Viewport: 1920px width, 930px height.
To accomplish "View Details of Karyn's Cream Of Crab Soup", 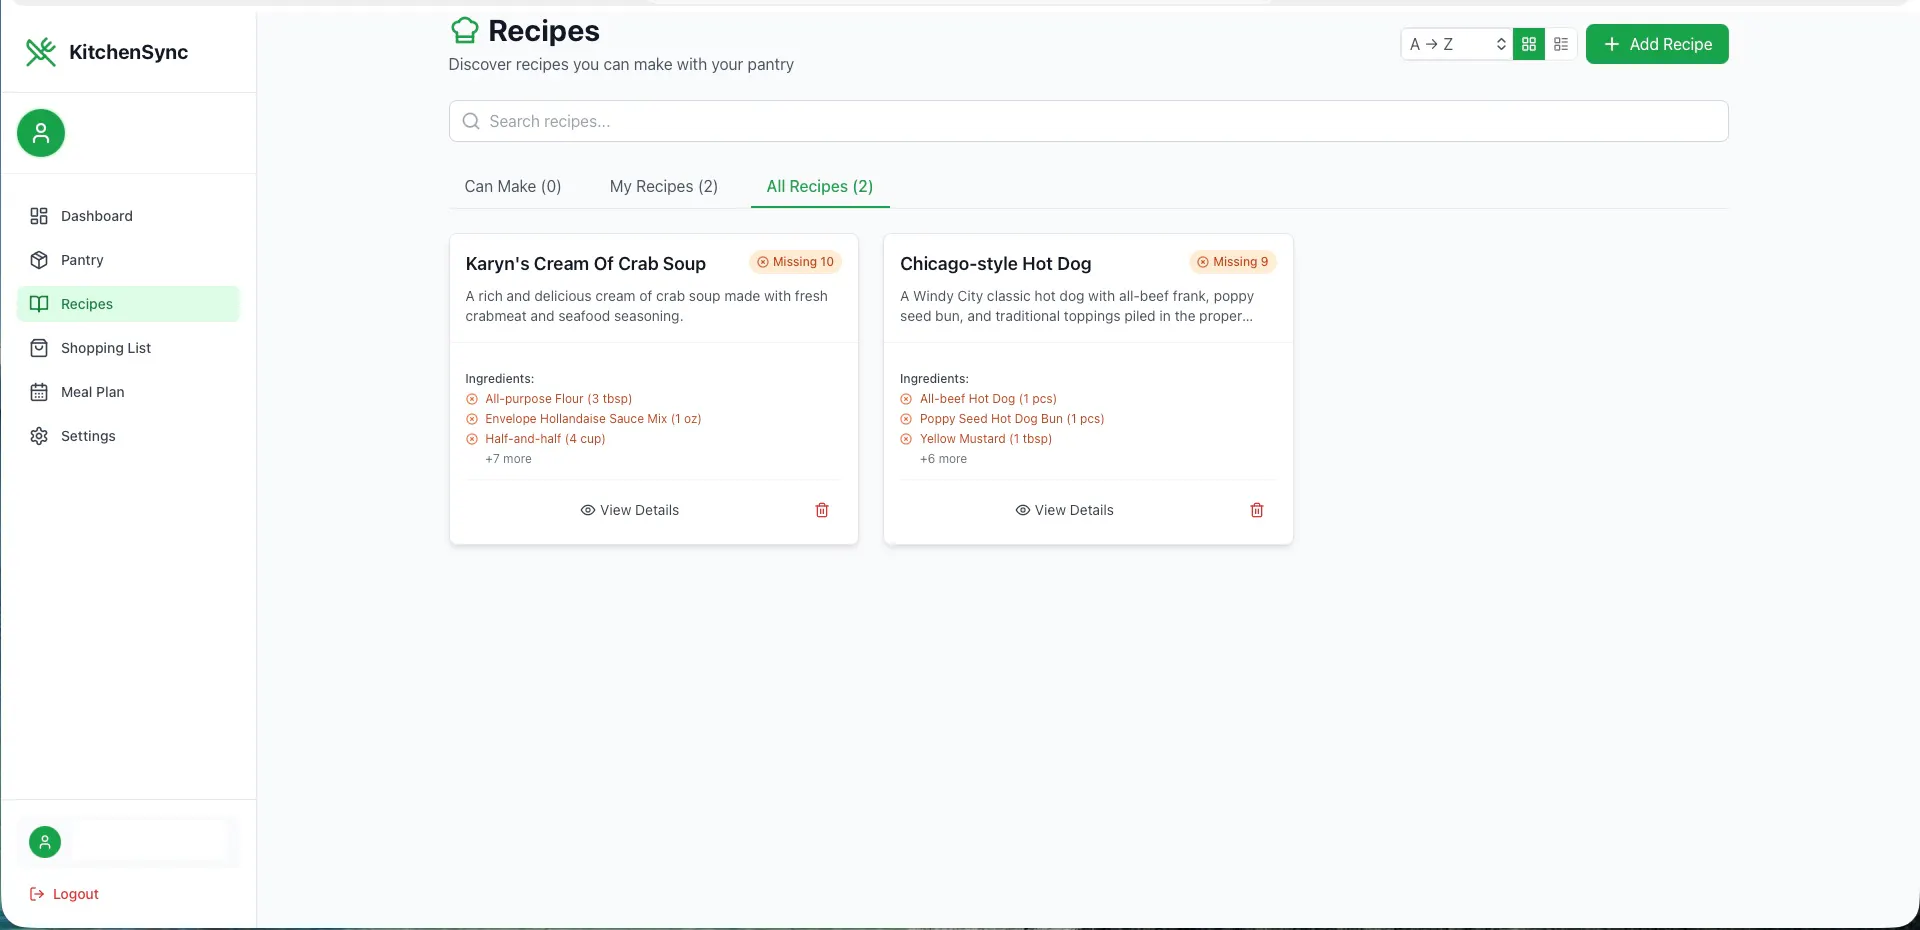I will (630, 510).
